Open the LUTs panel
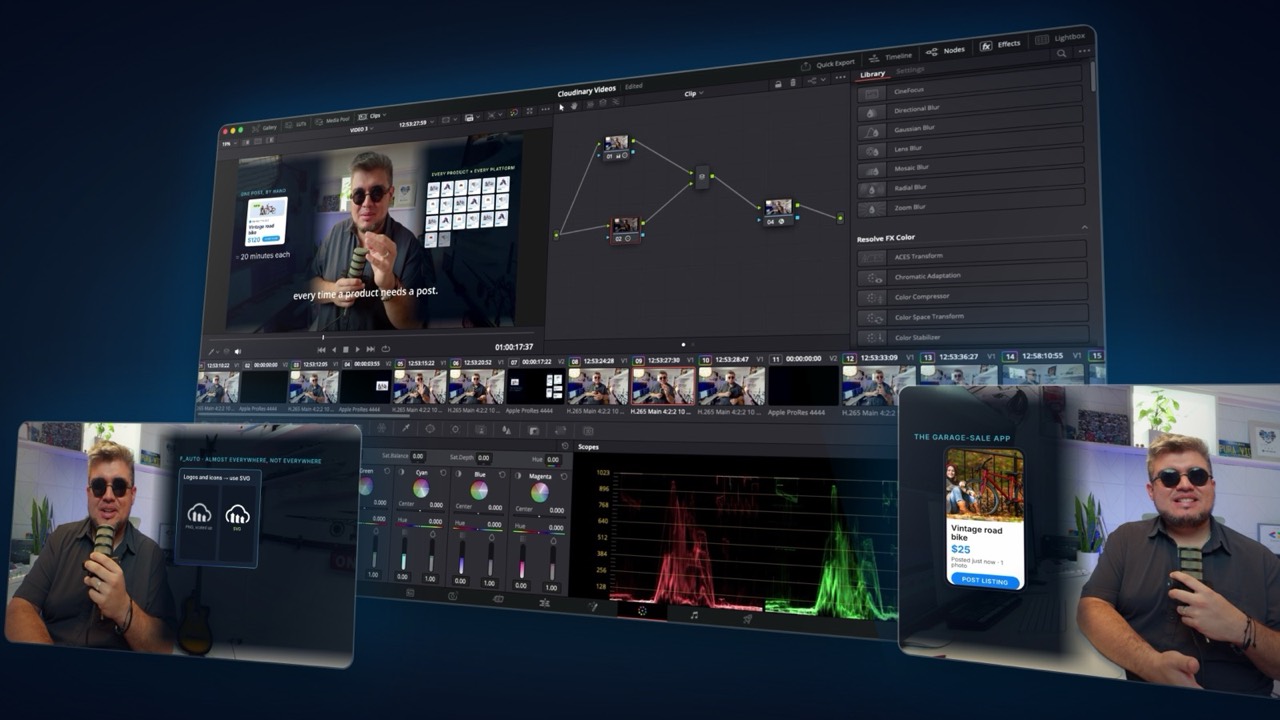The width and height of the screenshot is (1280, 720). 297,125
